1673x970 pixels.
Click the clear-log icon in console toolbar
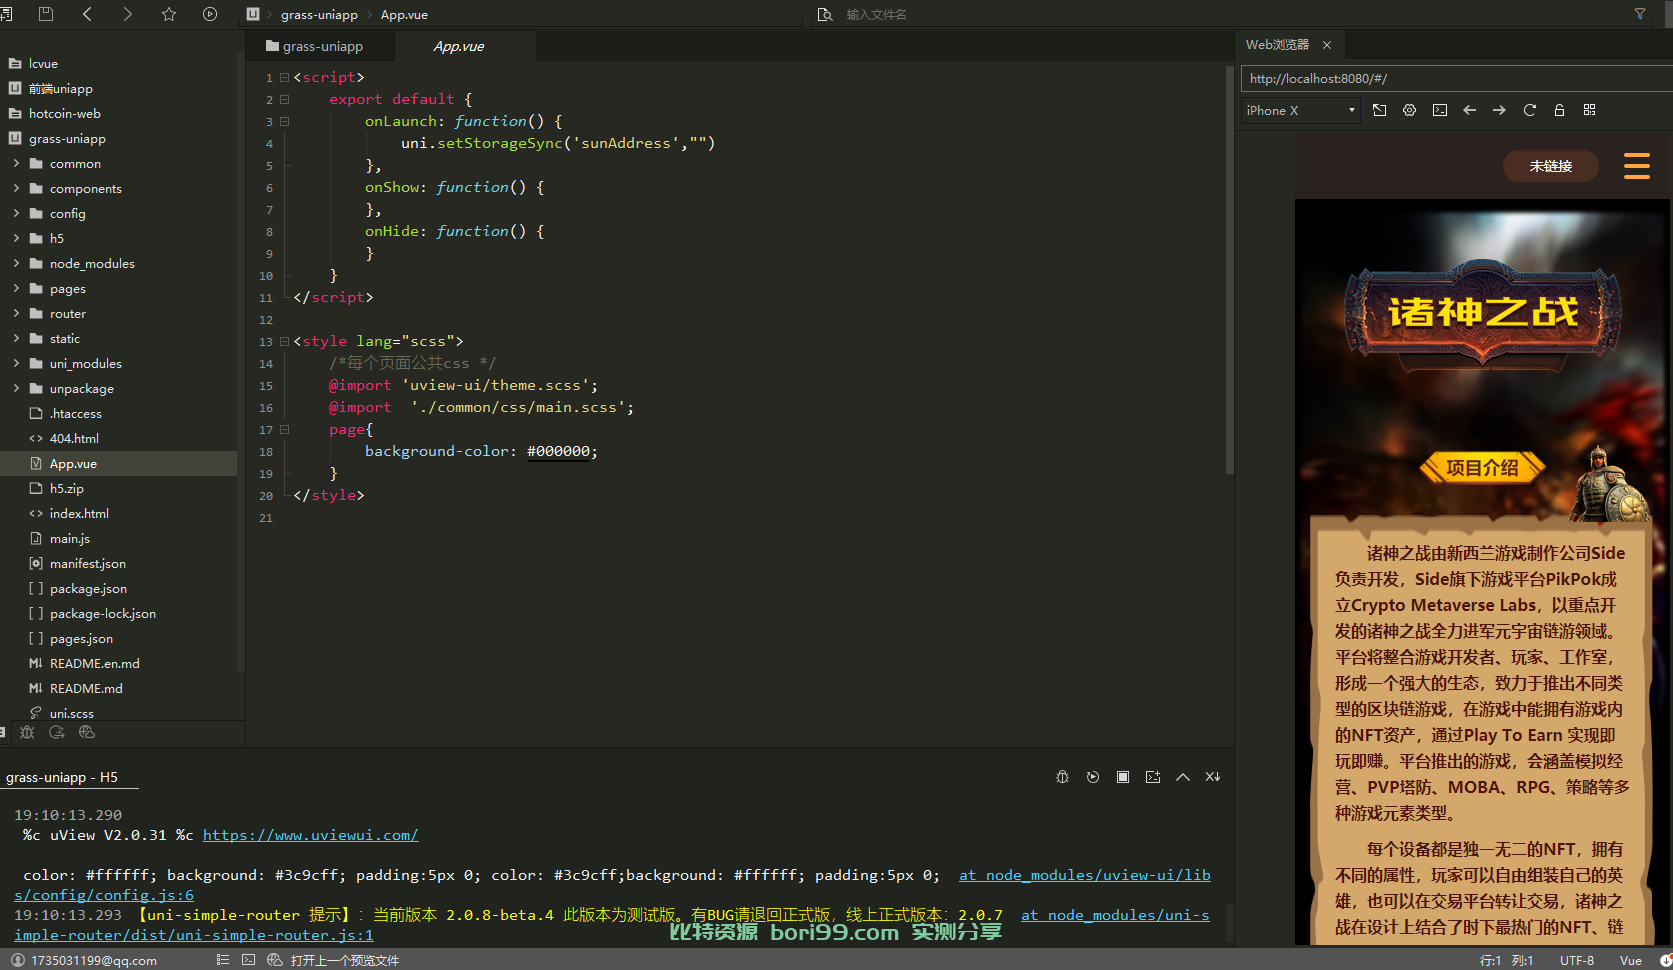1213,777
